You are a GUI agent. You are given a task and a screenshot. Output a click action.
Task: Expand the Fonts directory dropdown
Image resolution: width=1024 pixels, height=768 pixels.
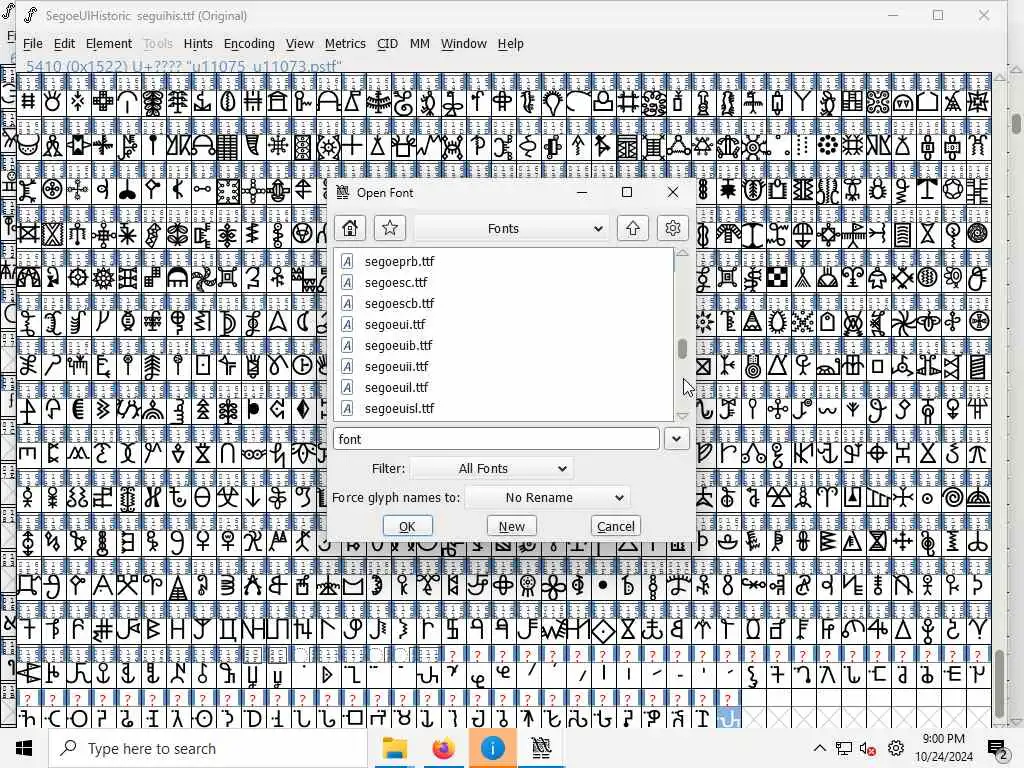pyautogui.click(x=512, y=228)
